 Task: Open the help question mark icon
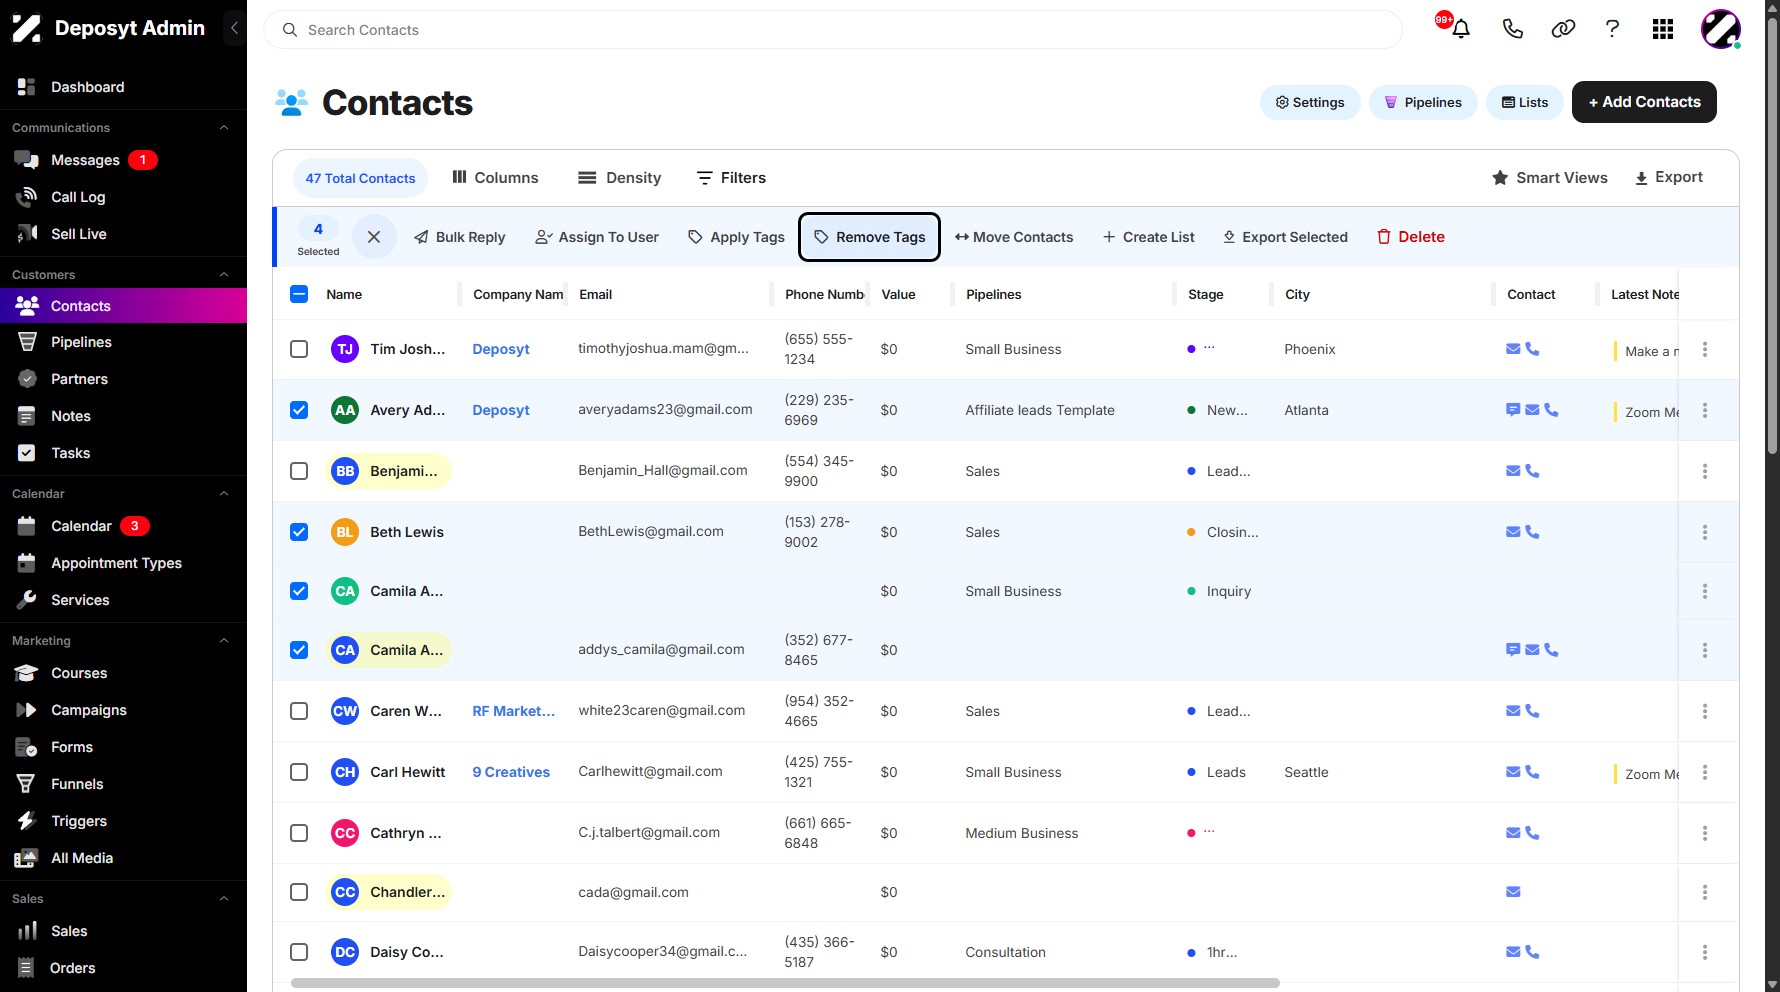click(1612, 29)
